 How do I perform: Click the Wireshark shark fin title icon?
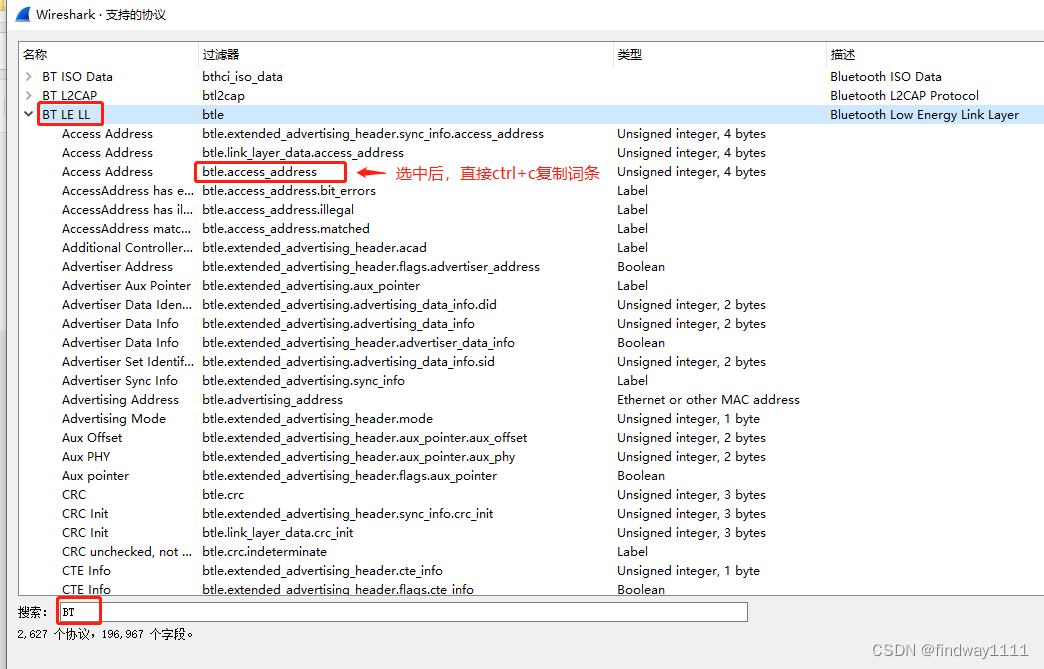coord(23,14)
